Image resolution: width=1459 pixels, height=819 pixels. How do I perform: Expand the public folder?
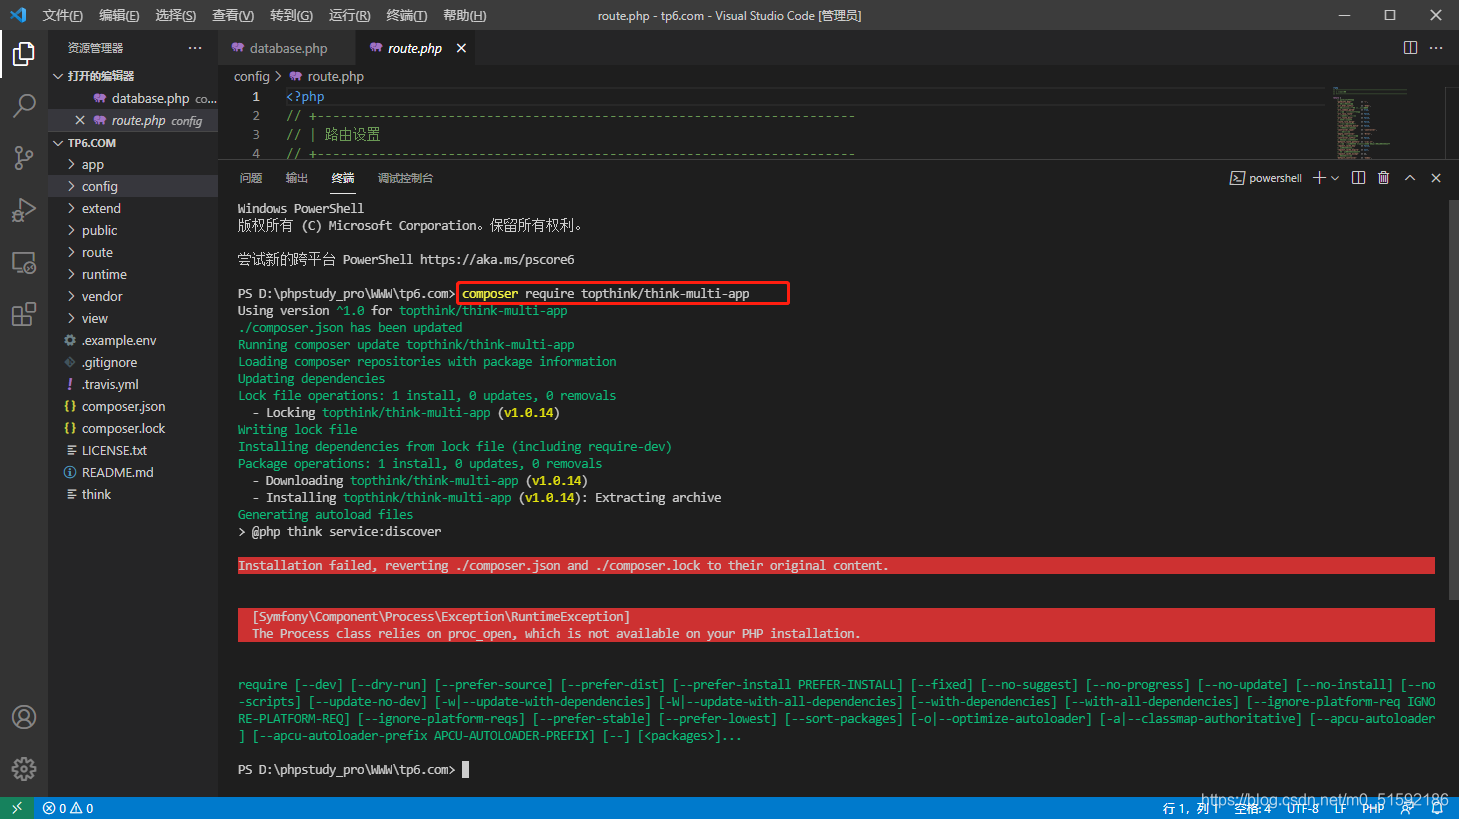point(133,230)
